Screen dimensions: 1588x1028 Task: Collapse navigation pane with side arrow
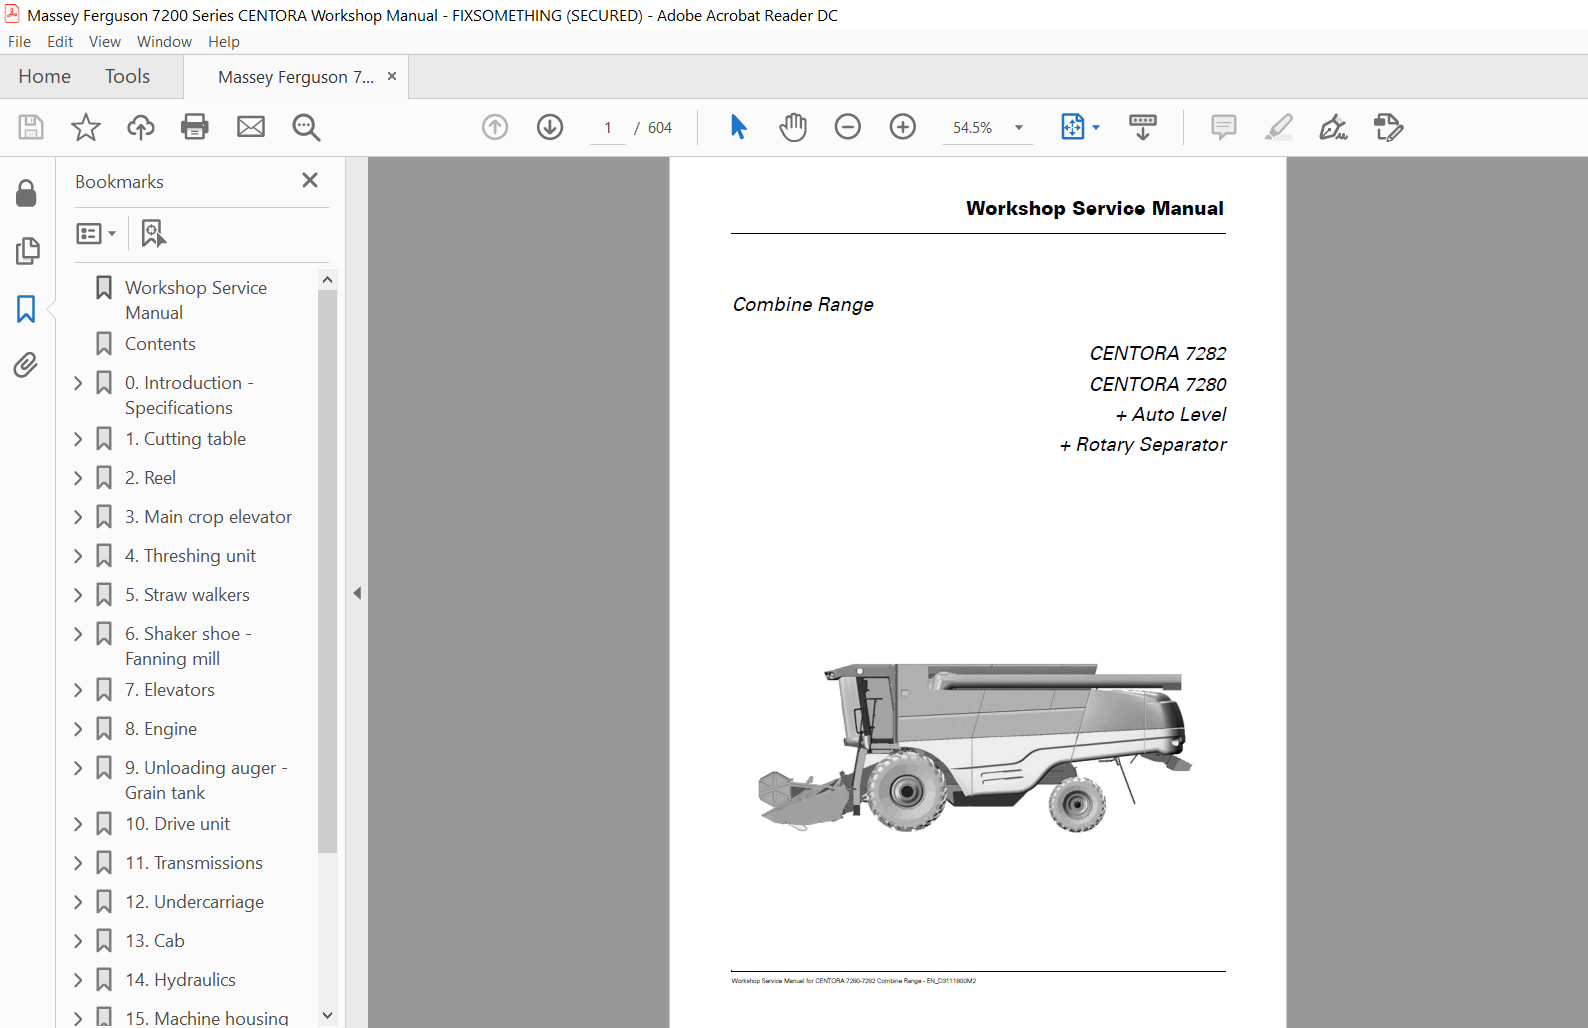(357, 593)
